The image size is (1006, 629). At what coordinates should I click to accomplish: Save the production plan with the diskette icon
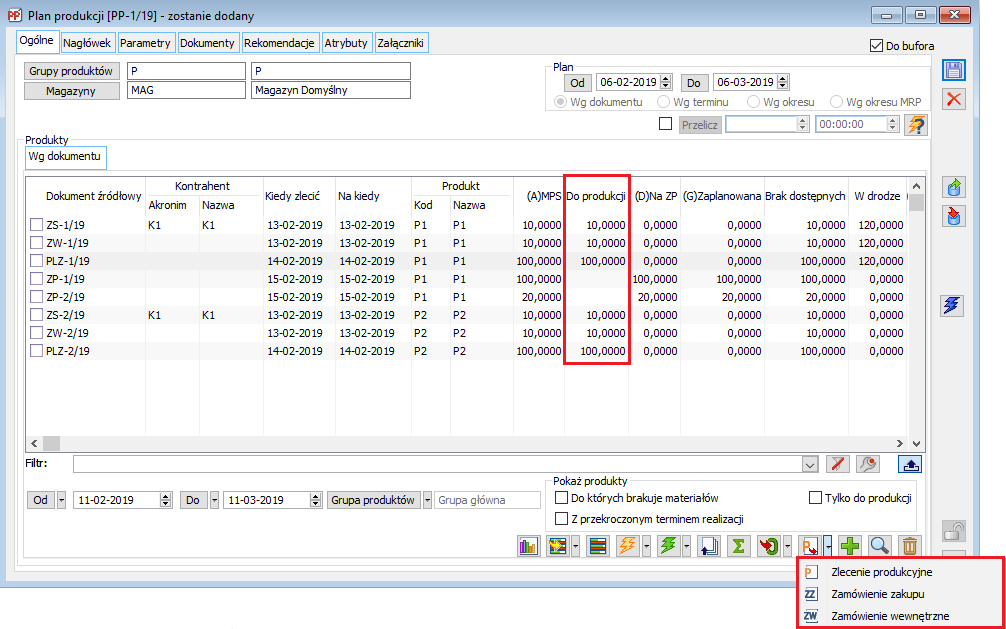pyautogui.click(x=954, y=70)
